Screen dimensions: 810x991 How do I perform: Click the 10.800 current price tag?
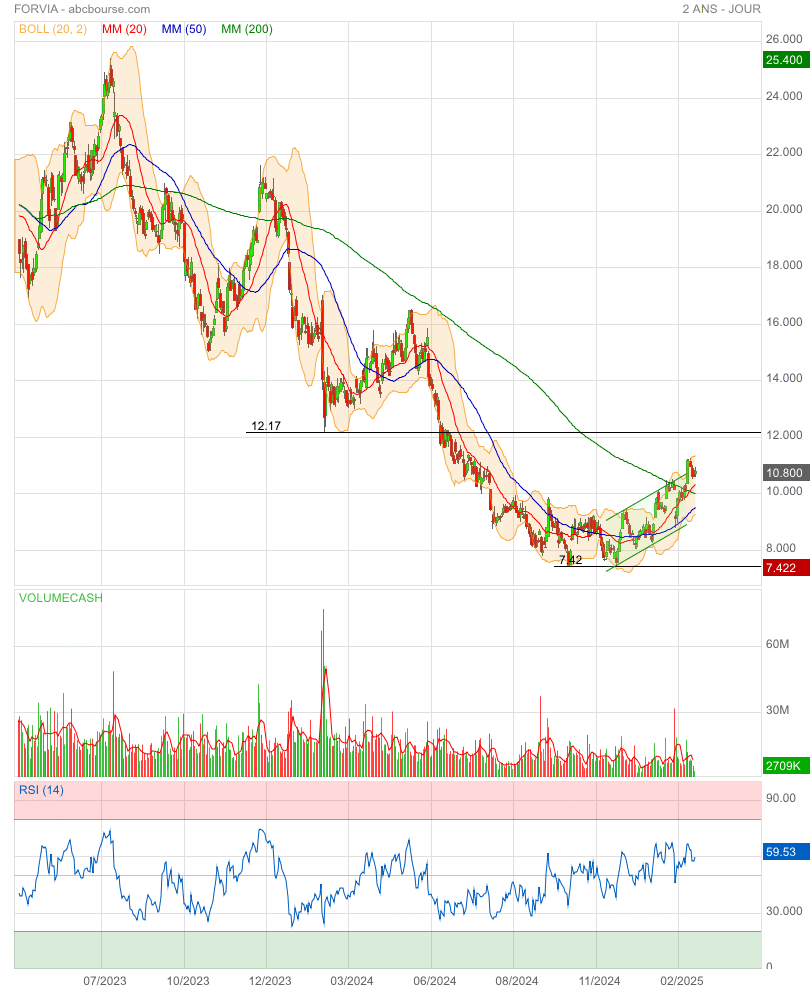pos(786,472)
